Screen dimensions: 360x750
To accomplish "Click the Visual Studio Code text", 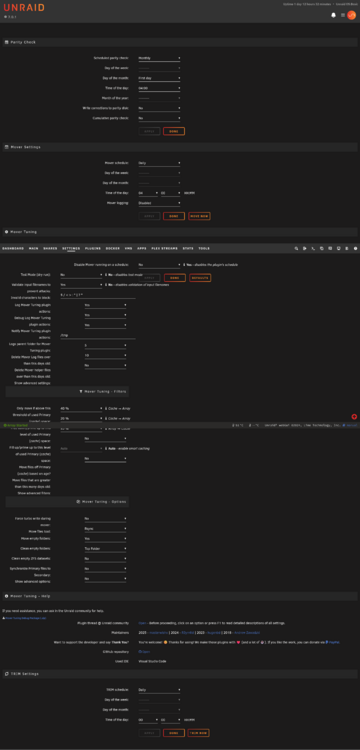I will 152,661.
